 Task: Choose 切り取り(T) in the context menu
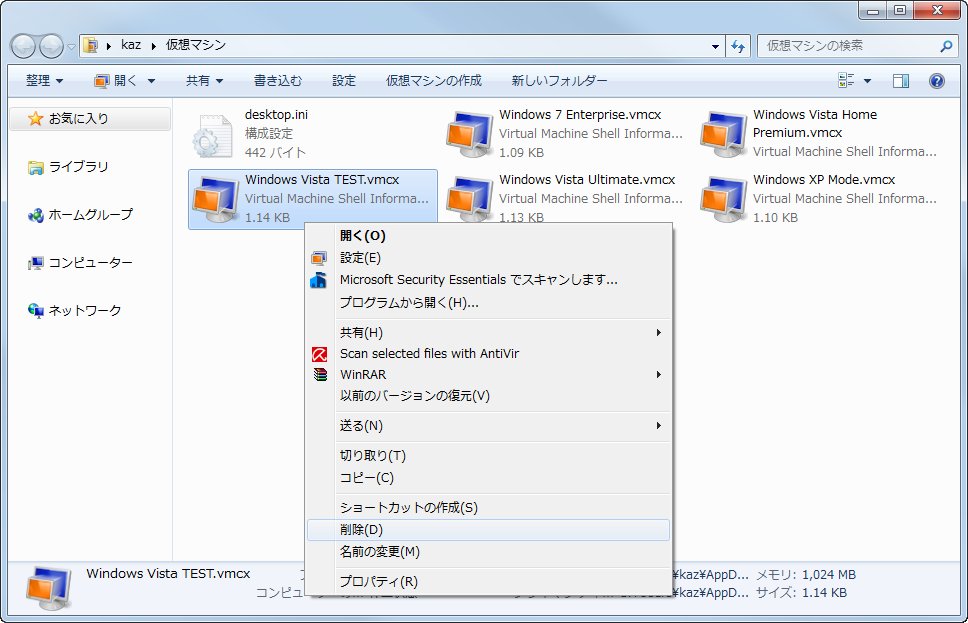point(488,456)
